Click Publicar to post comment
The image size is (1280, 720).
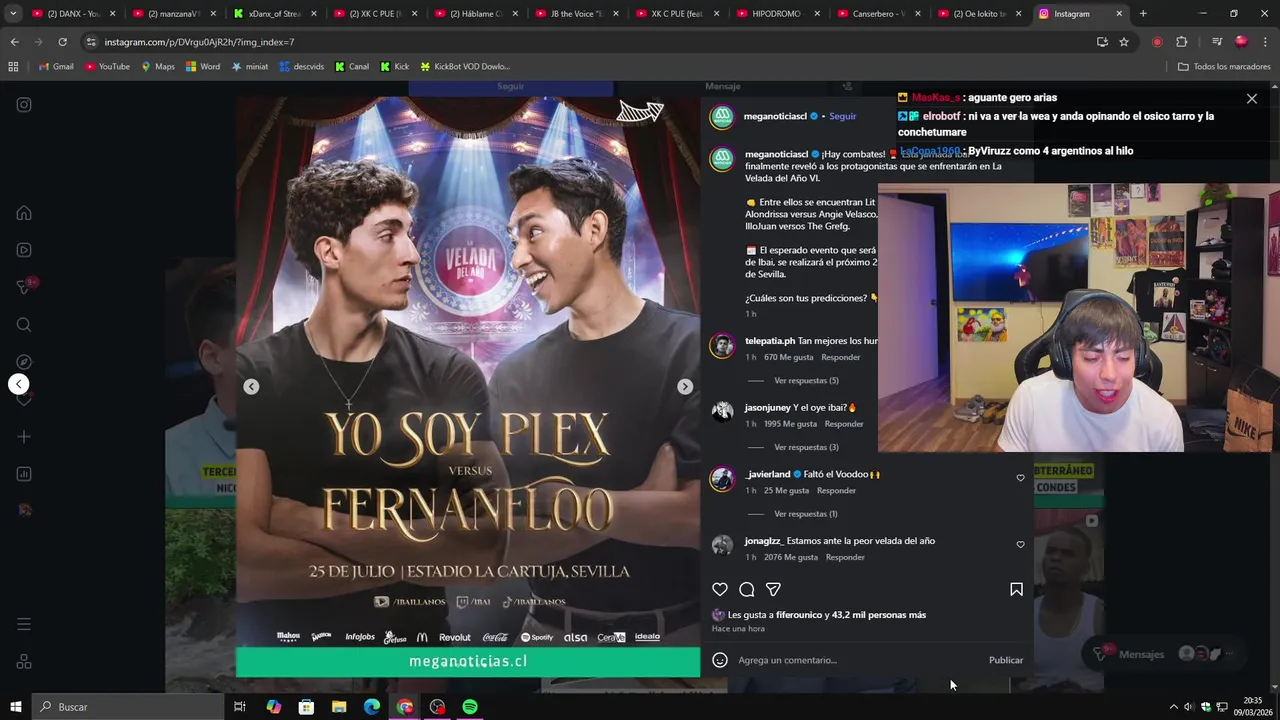tap(1006, 660)
